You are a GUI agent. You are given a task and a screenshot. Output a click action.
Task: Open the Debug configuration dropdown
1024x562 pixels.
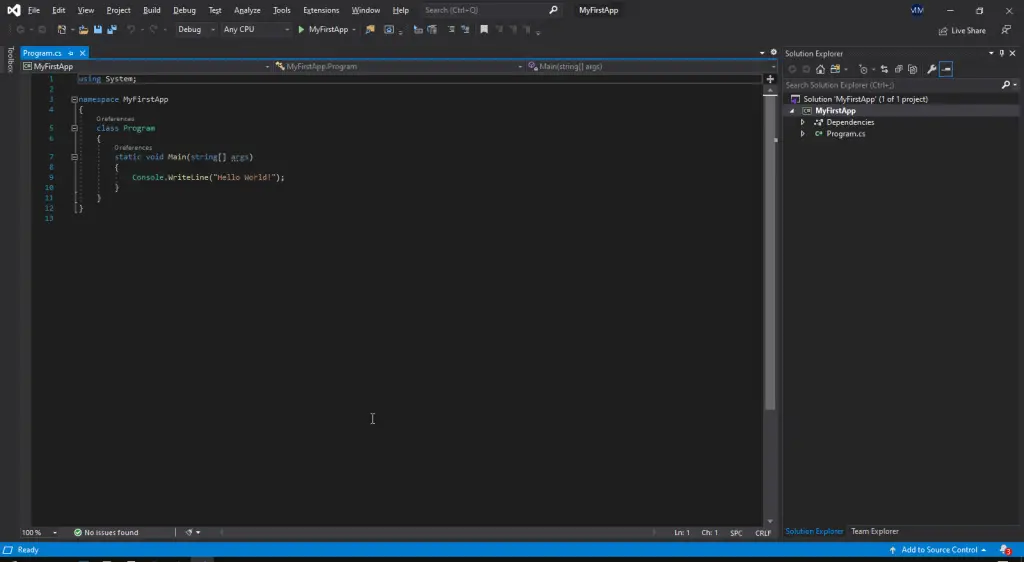[196, 30]
